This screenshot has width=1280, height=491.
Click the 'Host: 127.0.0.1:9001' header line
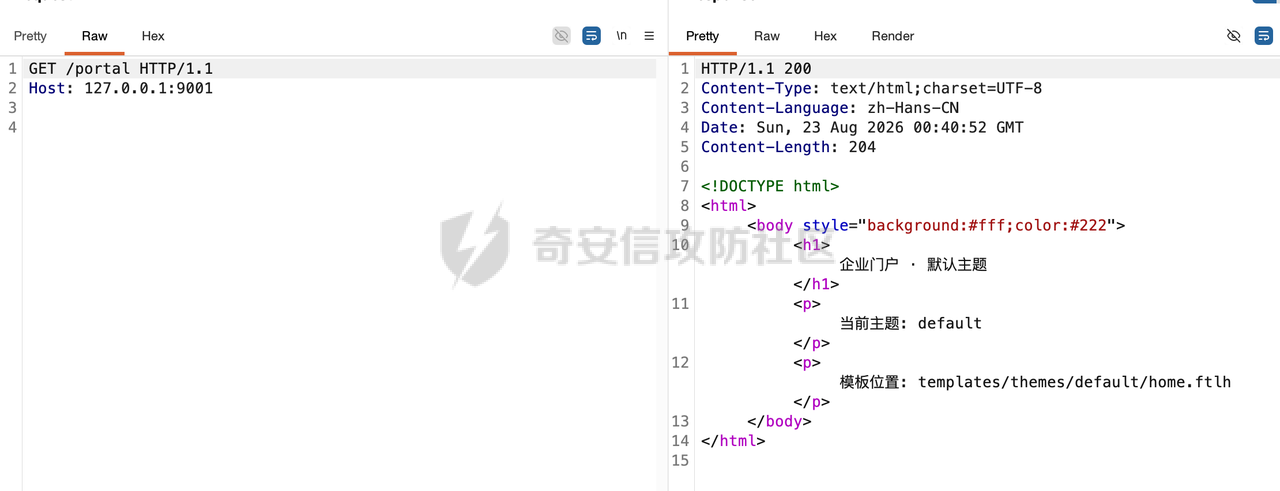(121, 88)
